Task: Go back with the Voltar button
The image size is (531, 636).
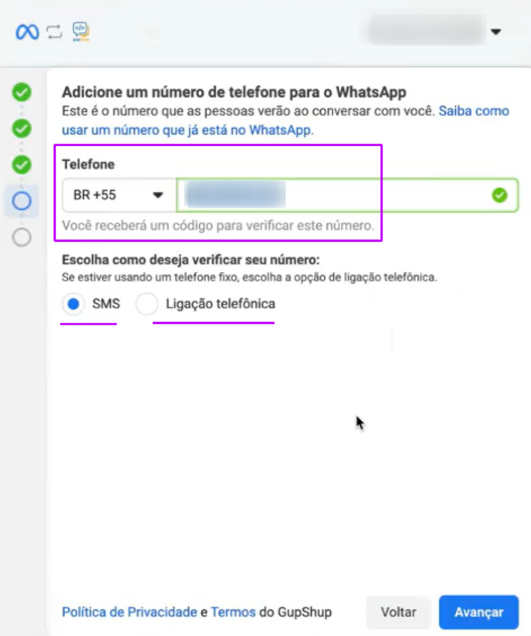Action: point(398,612)
